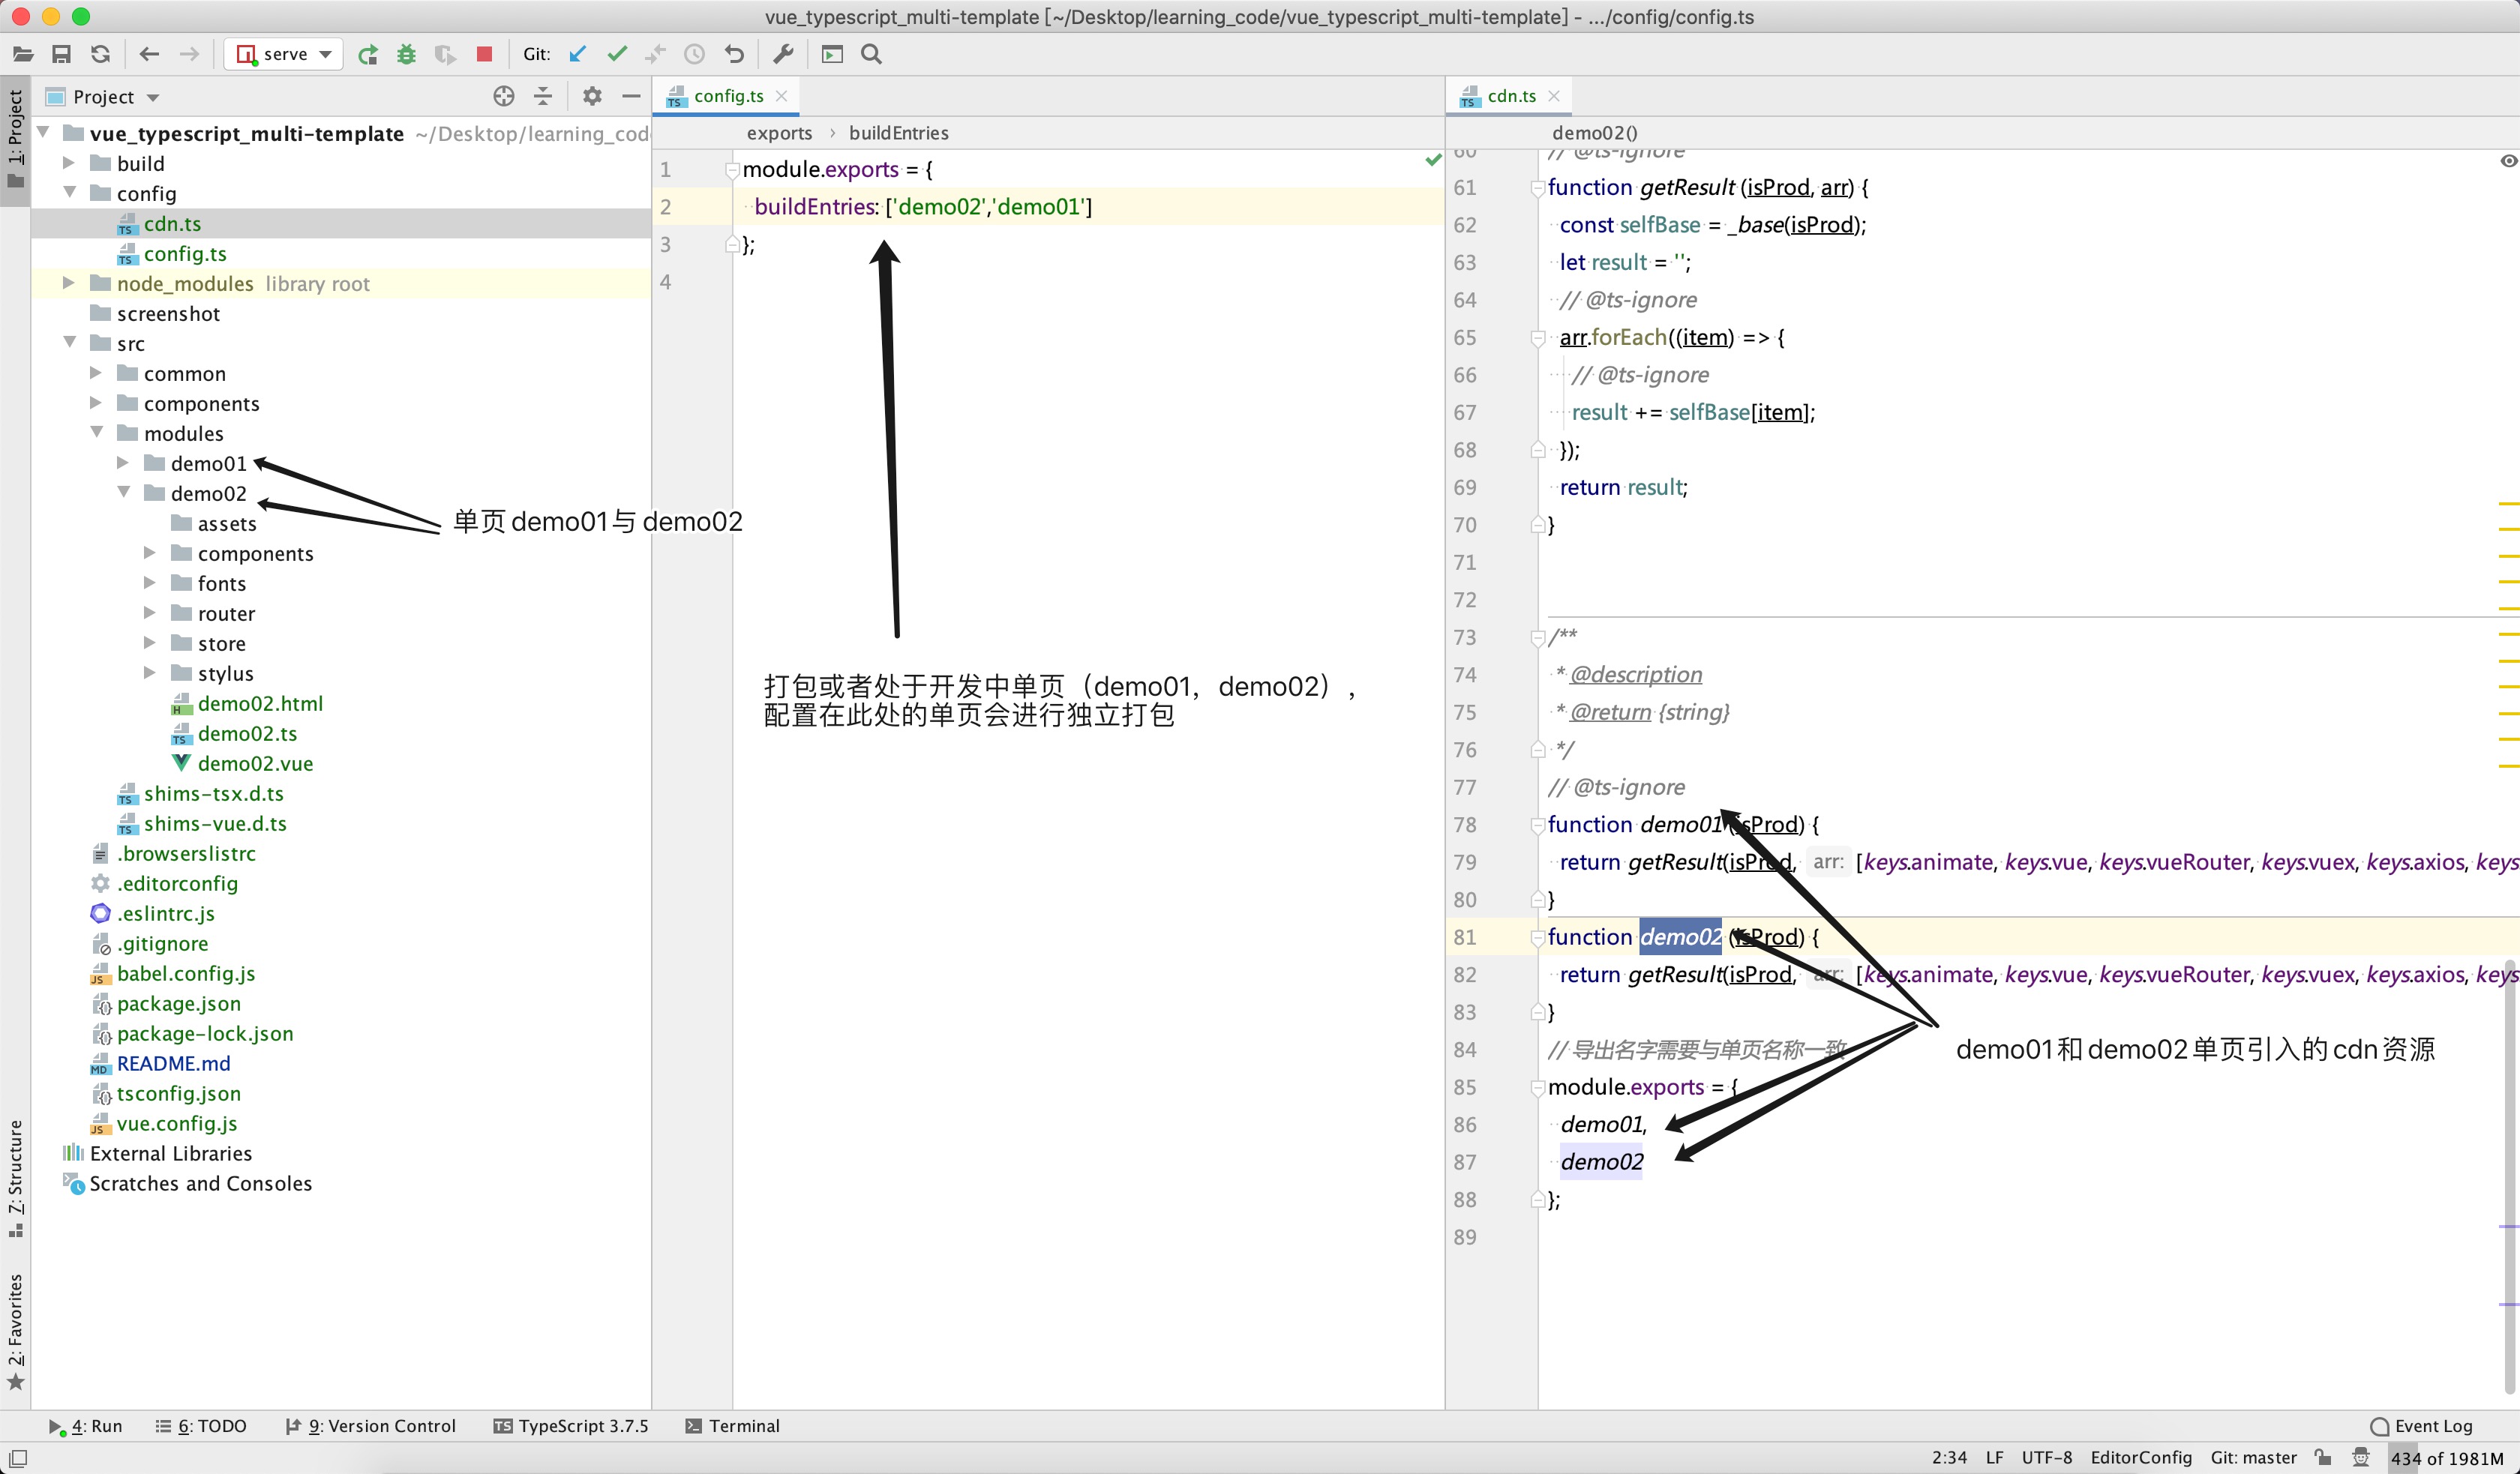Collapse the demo02 folder in project tree

[124, 493]
